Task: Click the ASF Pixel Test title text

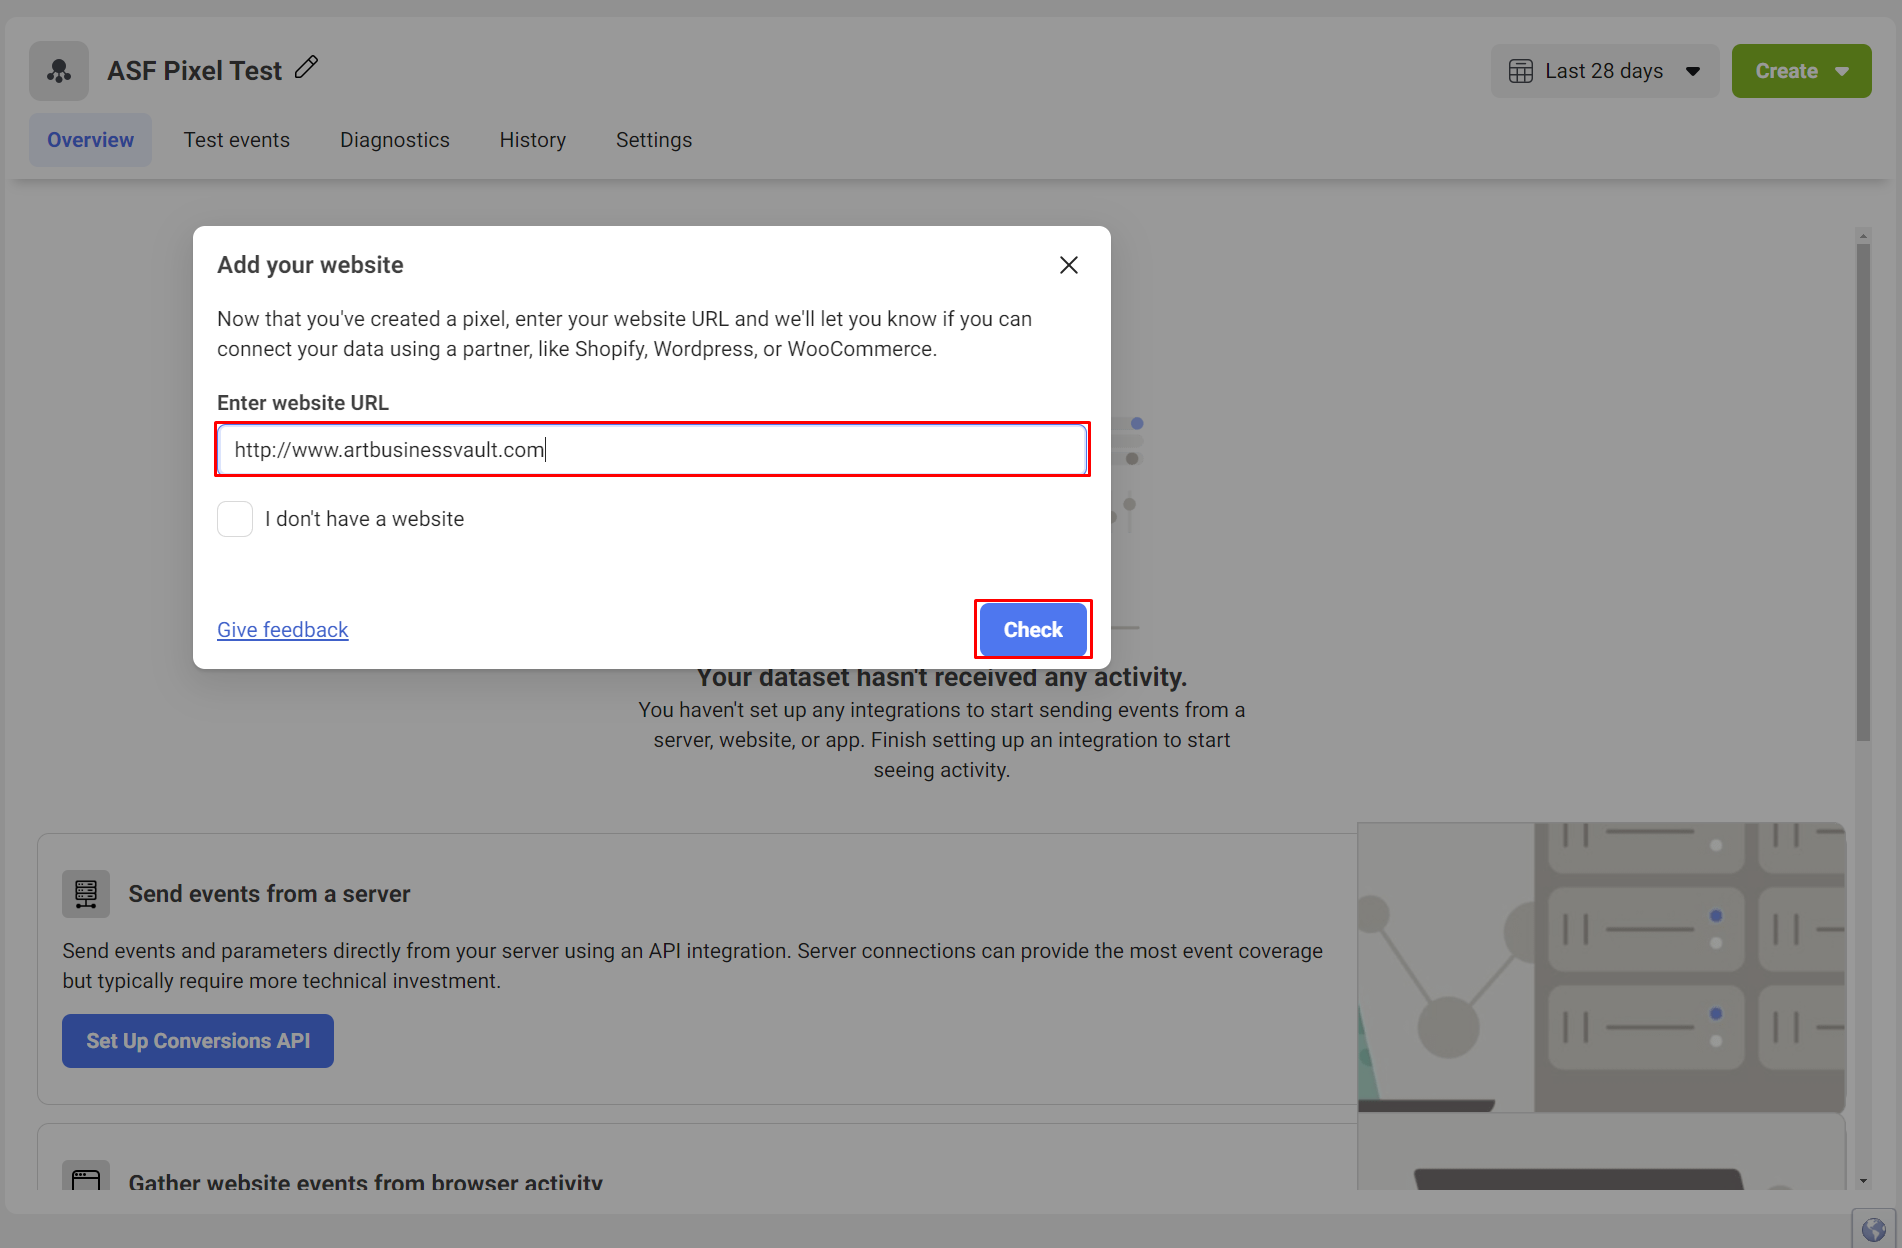Action: [195, 71]
